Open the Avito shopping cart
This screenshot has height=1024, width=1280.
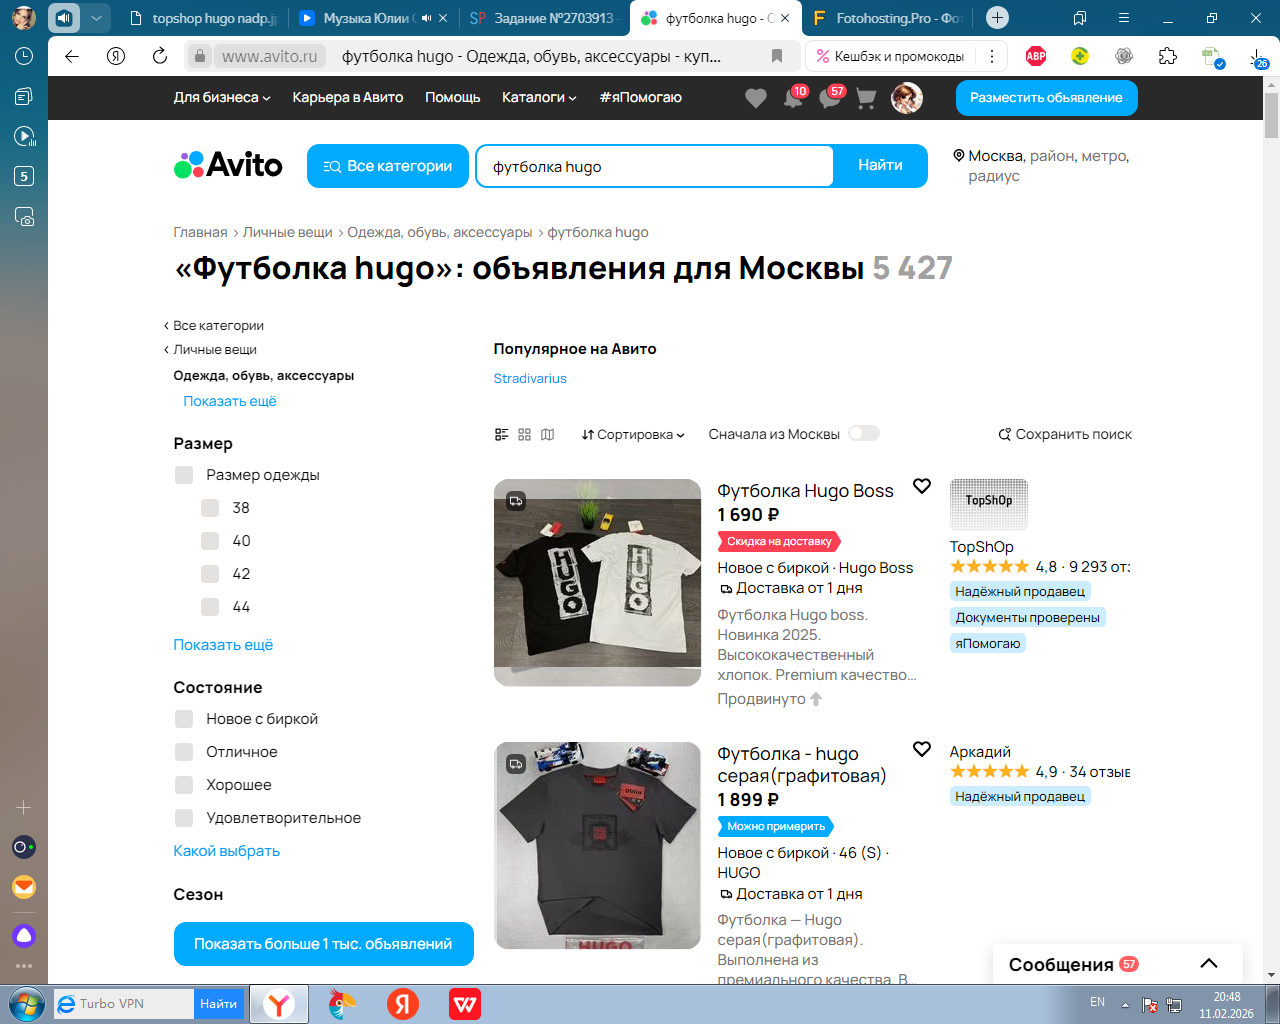click(x=866, y=98)
